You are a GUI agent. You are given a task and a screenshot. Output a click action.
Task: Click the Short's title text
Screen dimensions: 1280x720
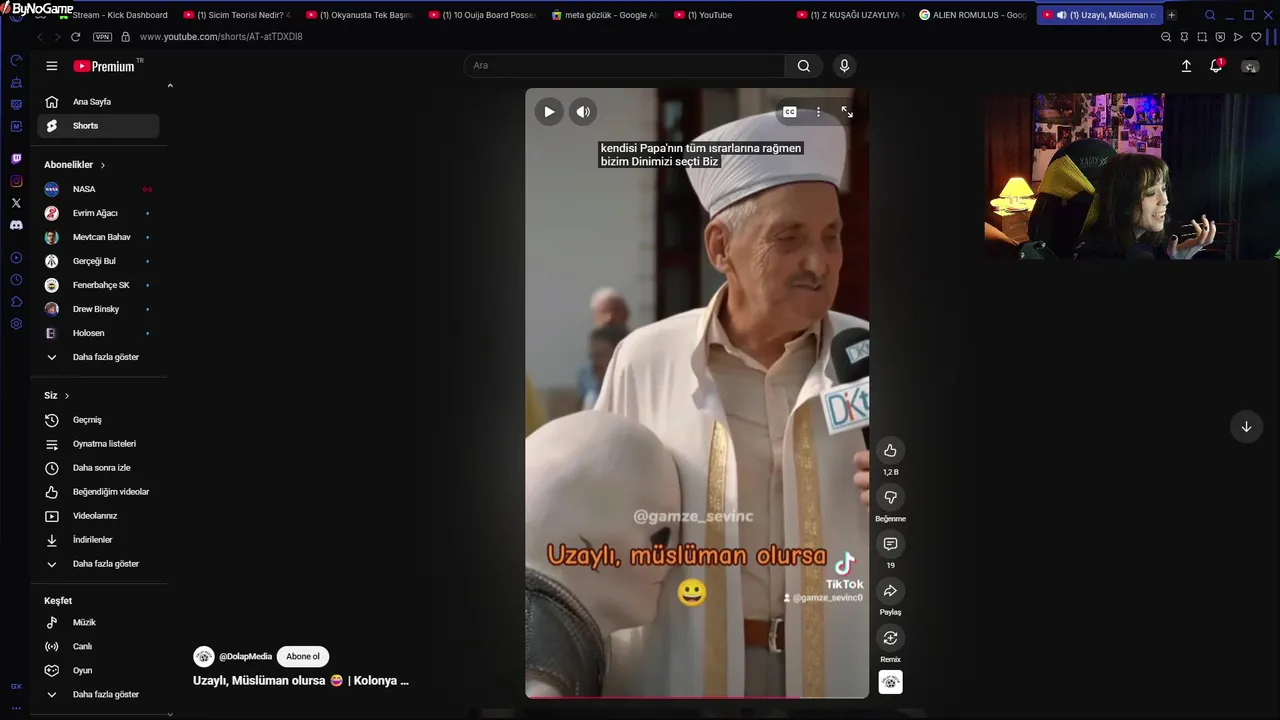[301, 681]
